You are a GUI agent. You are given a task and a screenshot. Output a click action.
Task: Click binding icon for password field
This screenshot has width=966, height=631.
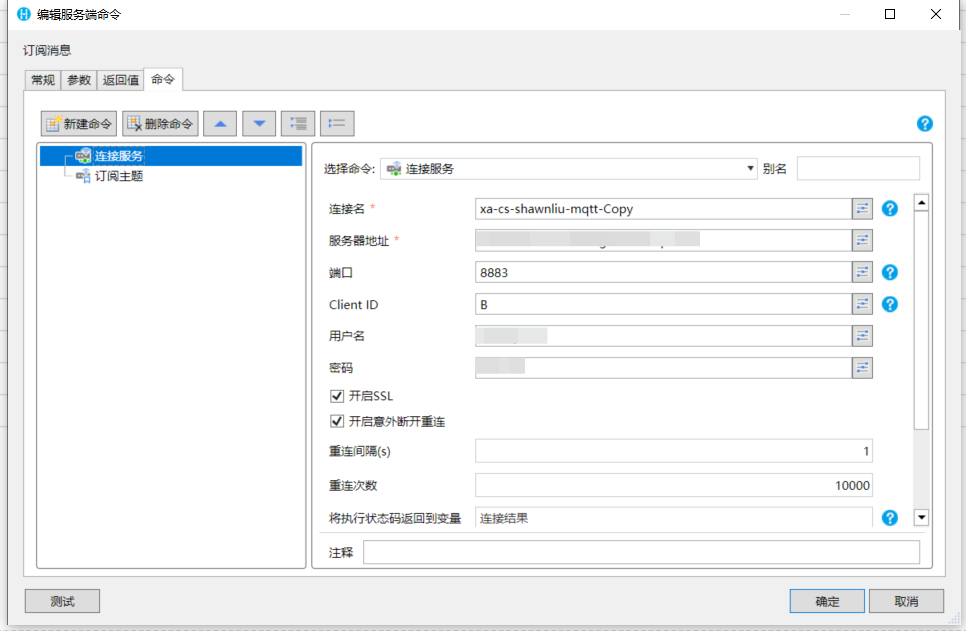point(862,368)
